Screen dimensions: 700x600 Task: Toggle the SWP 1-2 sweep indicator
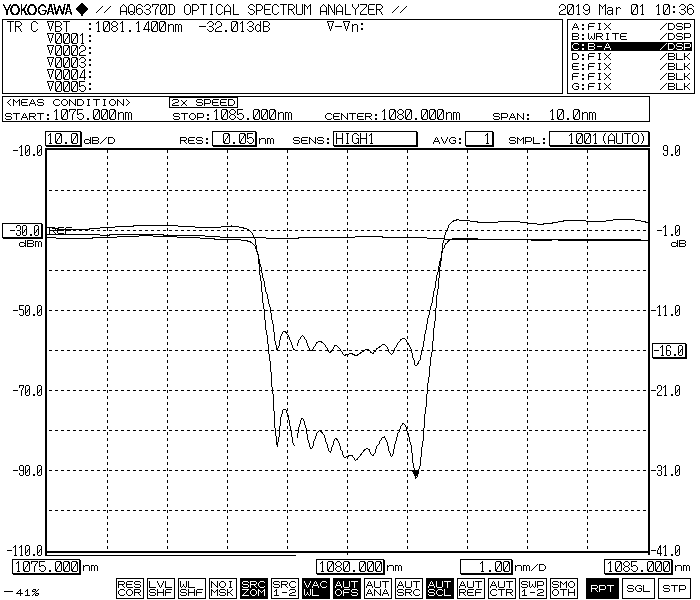[x=532, y=588]
